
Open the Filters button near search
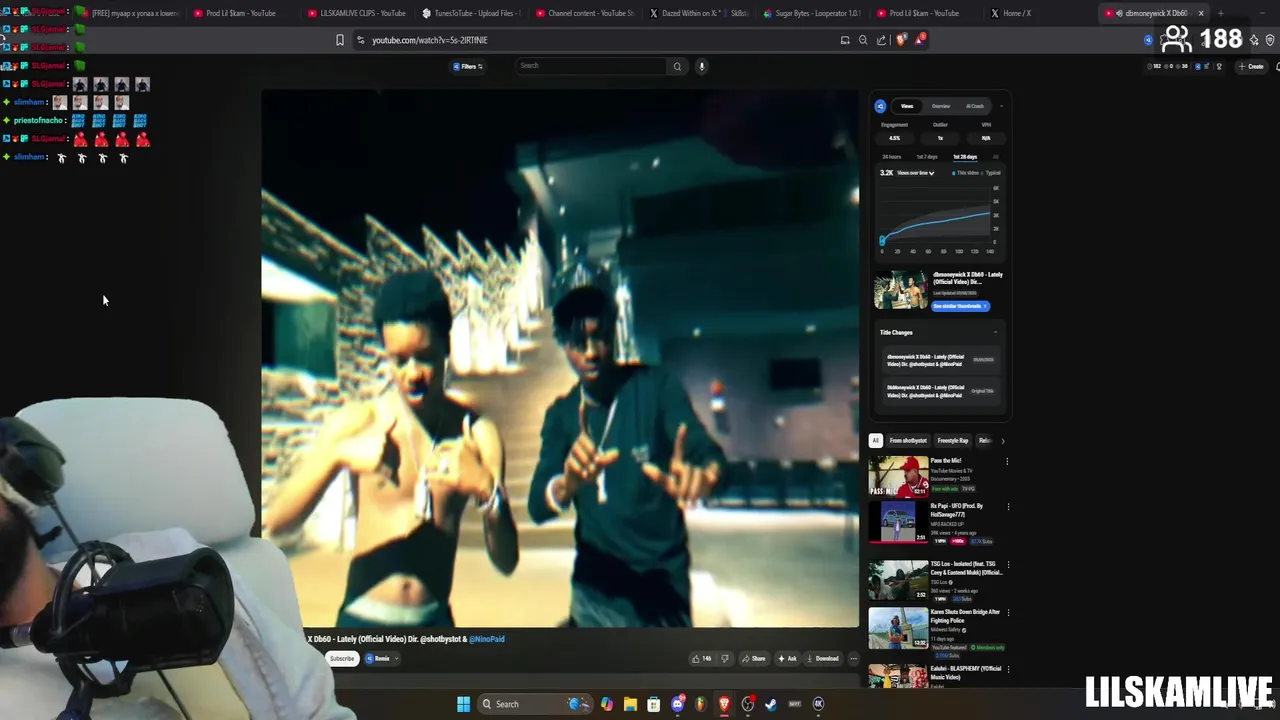pos(467,66)
